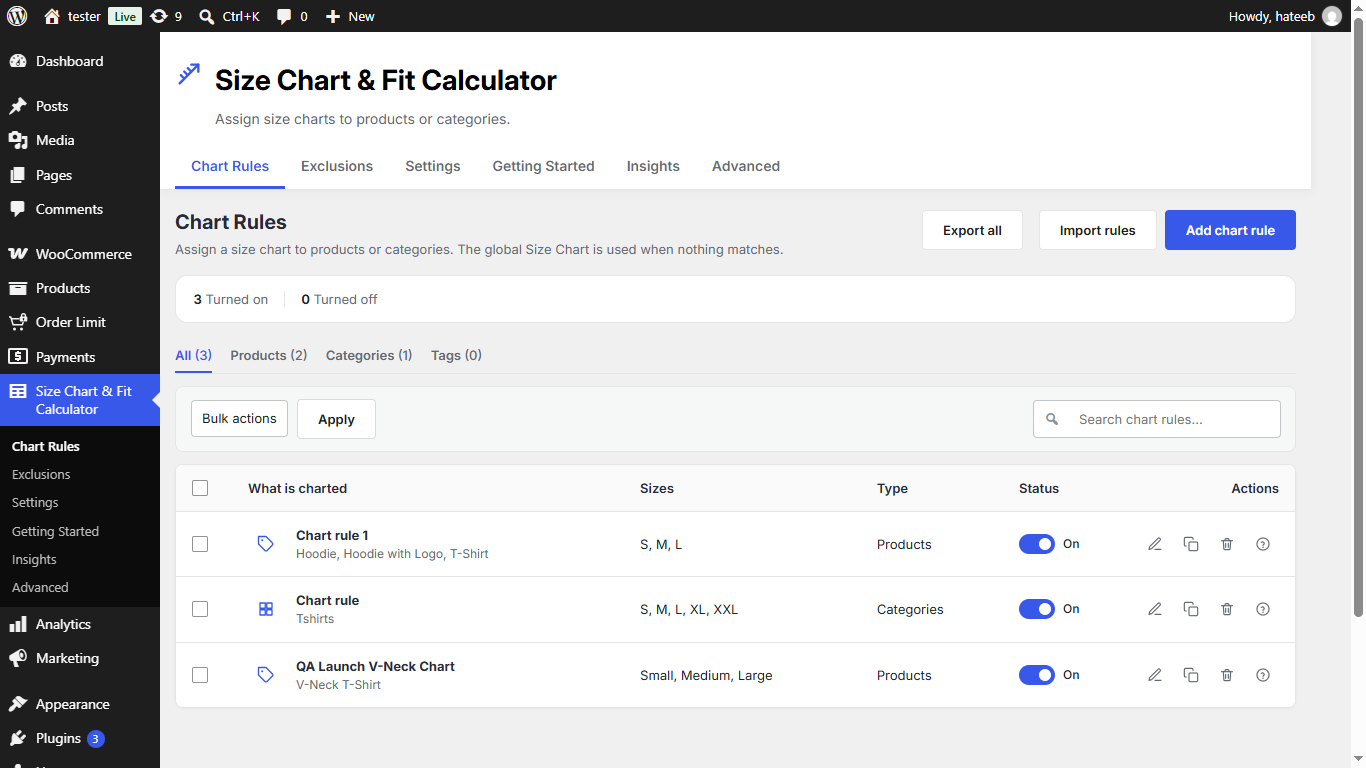
Task: Filter rules by Categories (1) tab
Action: (369, 355)
